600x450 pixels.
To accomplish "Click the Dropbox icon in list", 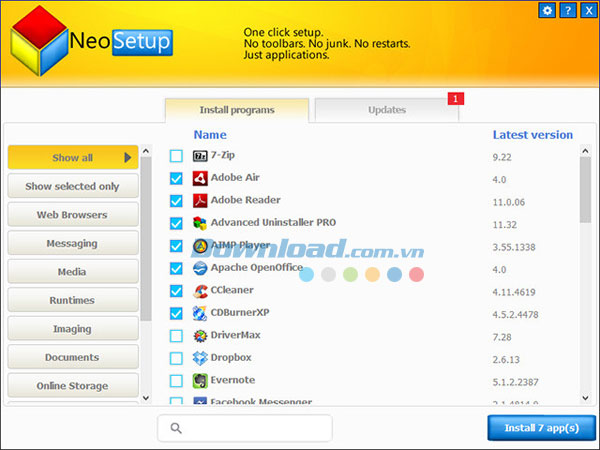I will point(200,358).
